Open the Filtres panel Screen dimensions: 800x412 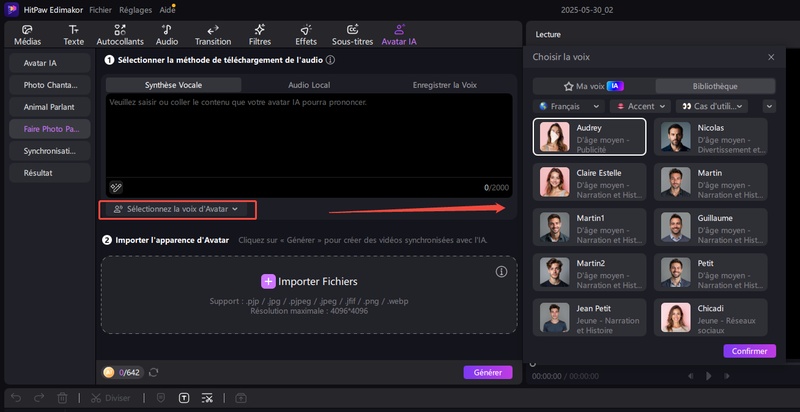[260, 35]
